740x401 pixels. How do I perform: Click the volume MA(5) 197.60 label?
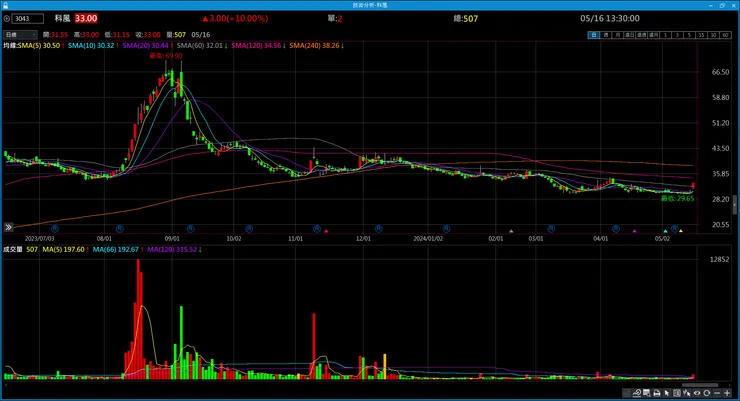pyautogui.click(x=63, y=249)
